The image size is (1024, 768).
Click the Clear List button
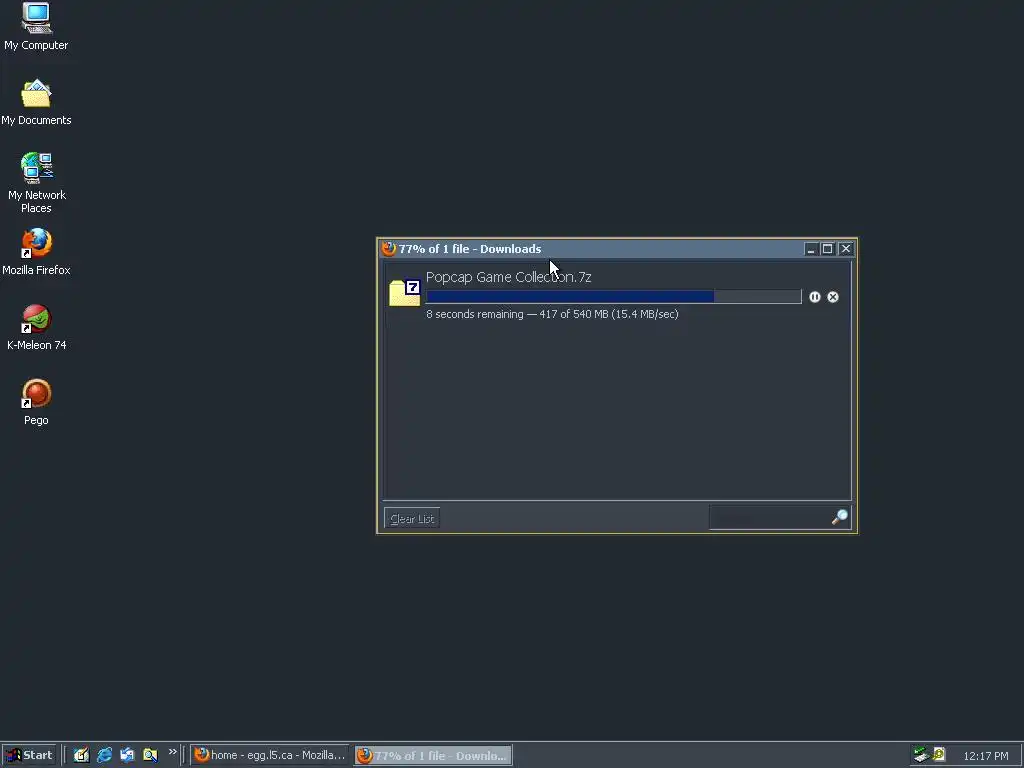point(412,519)
